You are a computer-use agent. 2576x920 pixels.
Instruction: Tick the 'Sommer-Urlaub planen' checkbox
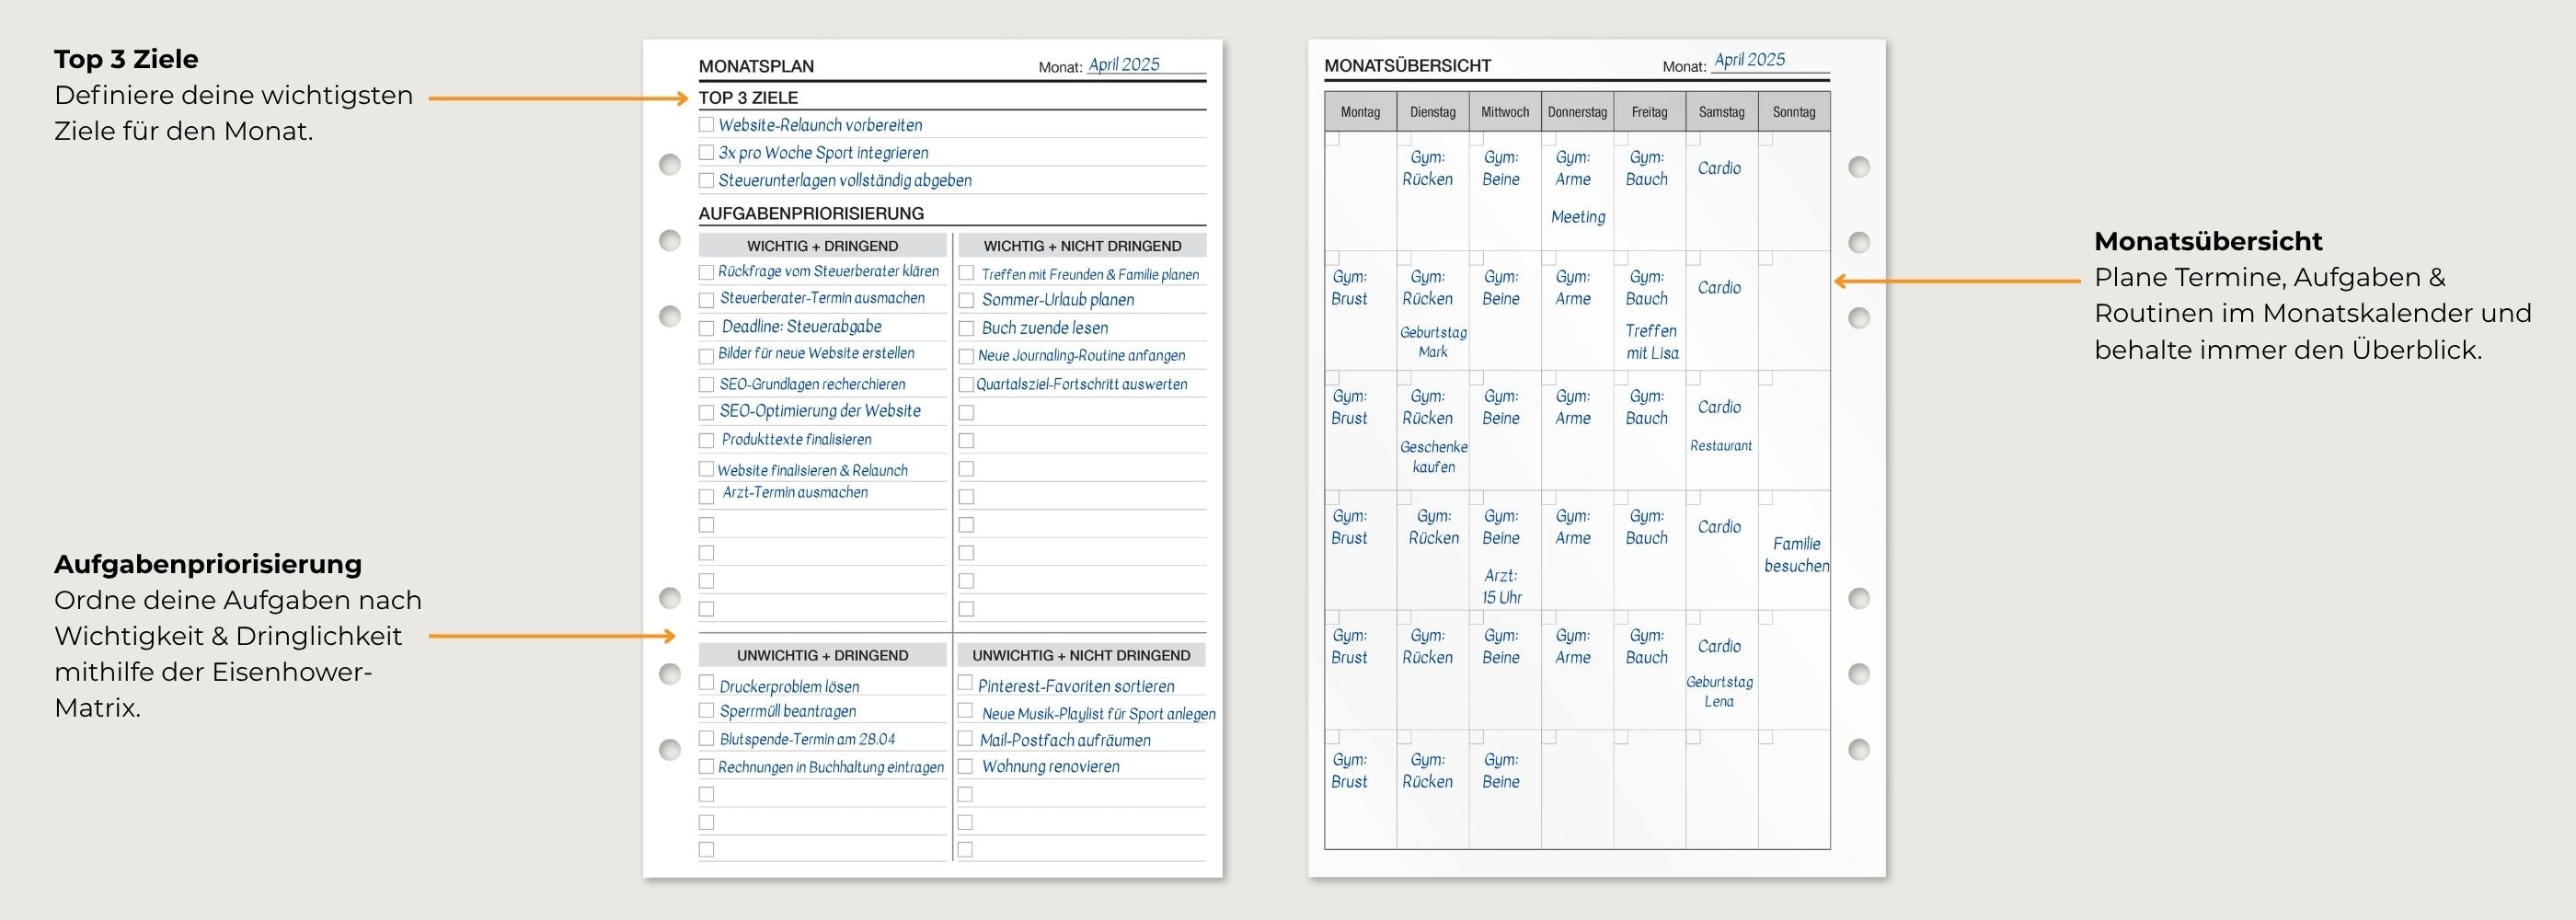966,300
